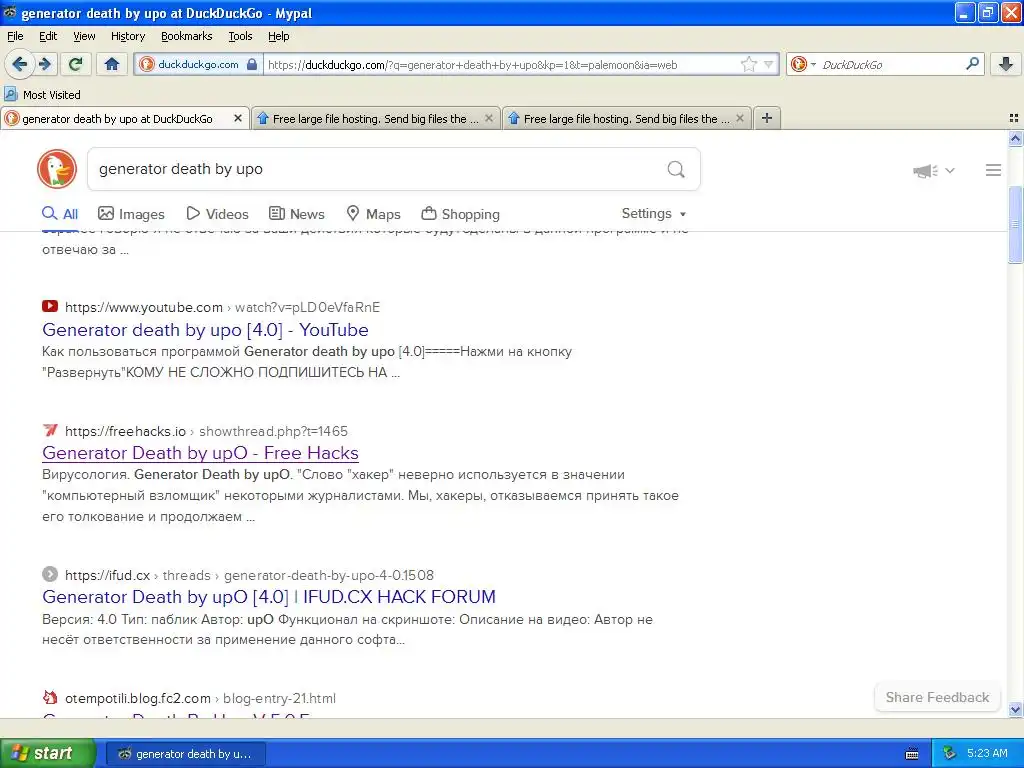
Task: Click the system tray security icon
Action: tap(950, 753)
